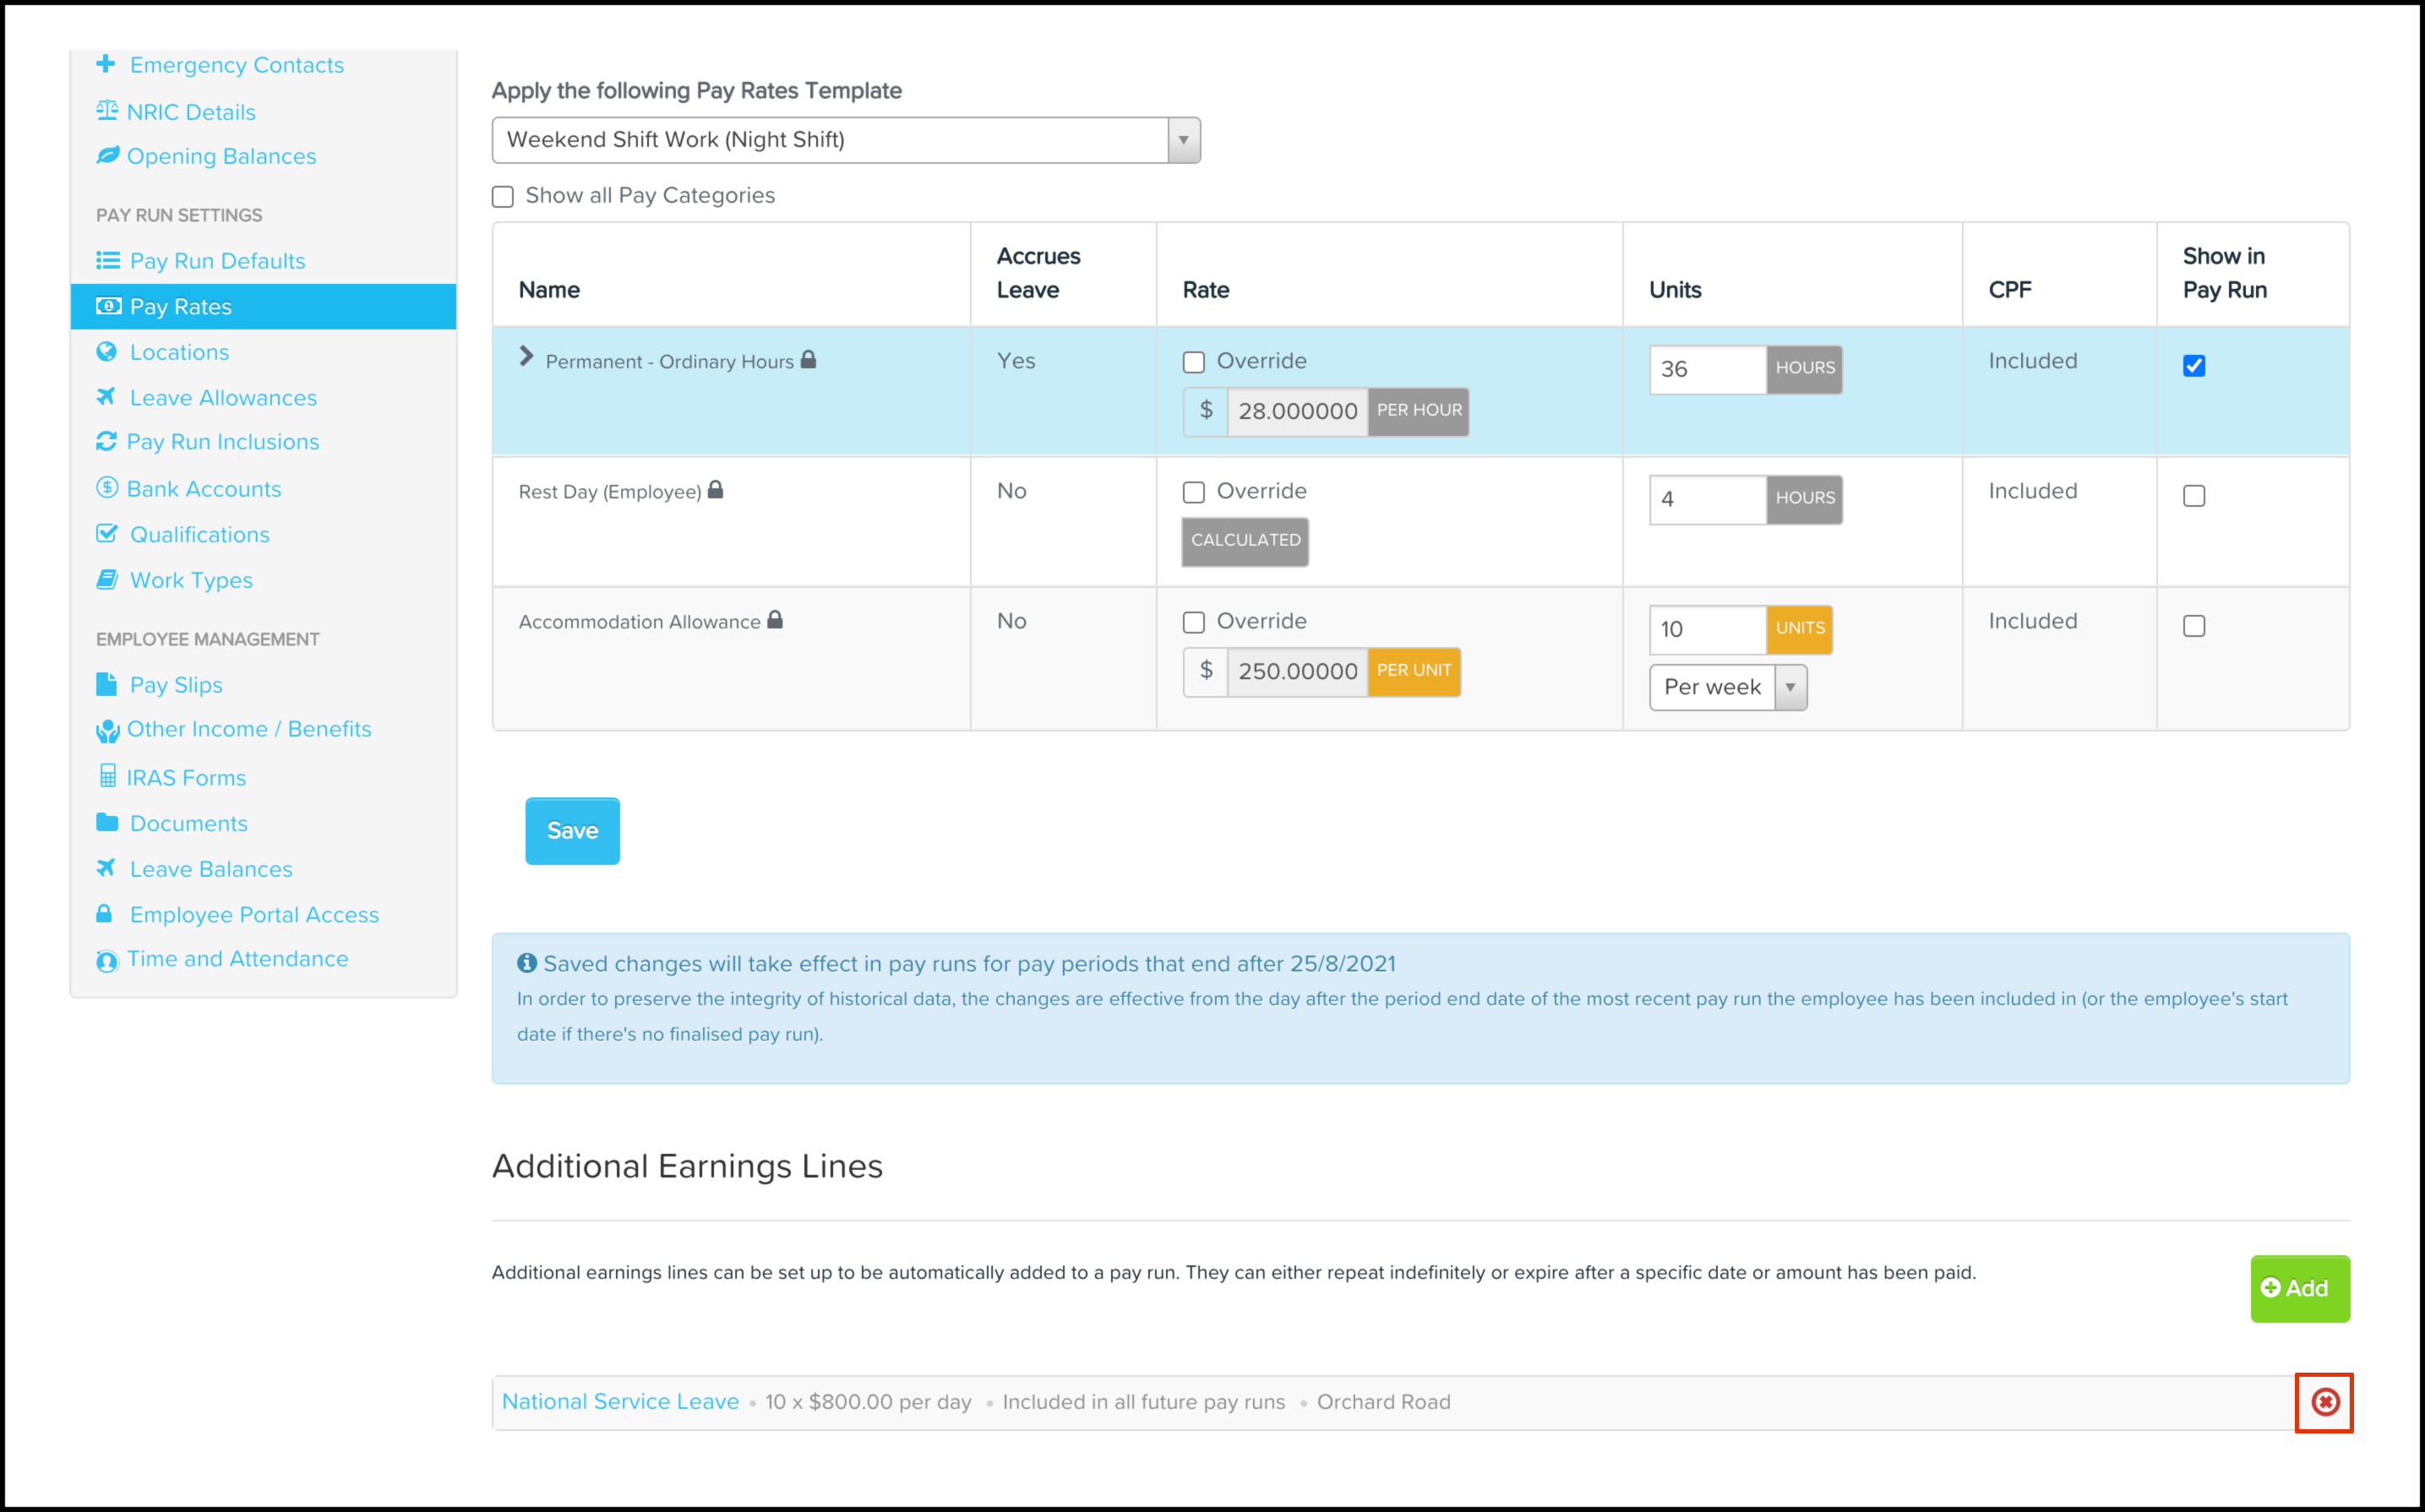
Task: Click the NRIC Details scales icon
Action: (x=107, y=111)
